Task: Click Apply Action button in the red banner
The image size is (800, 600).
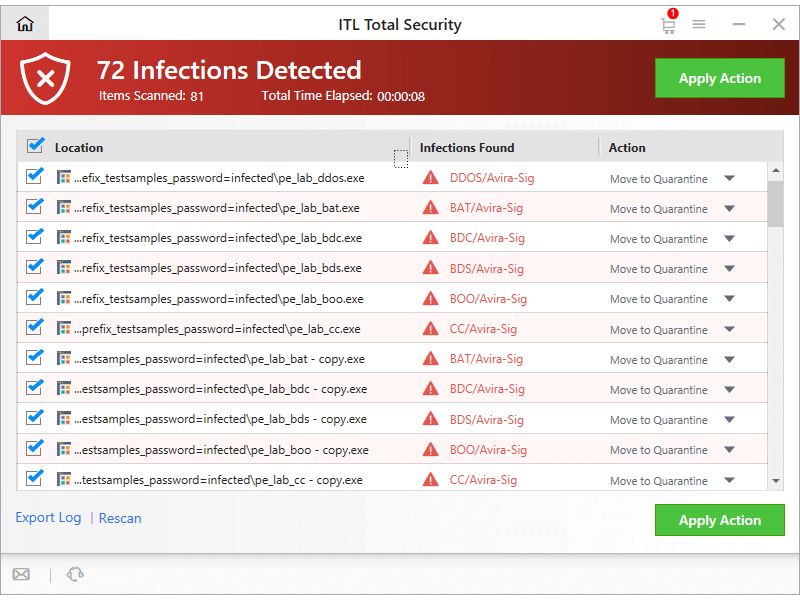Action: point(719,78)
